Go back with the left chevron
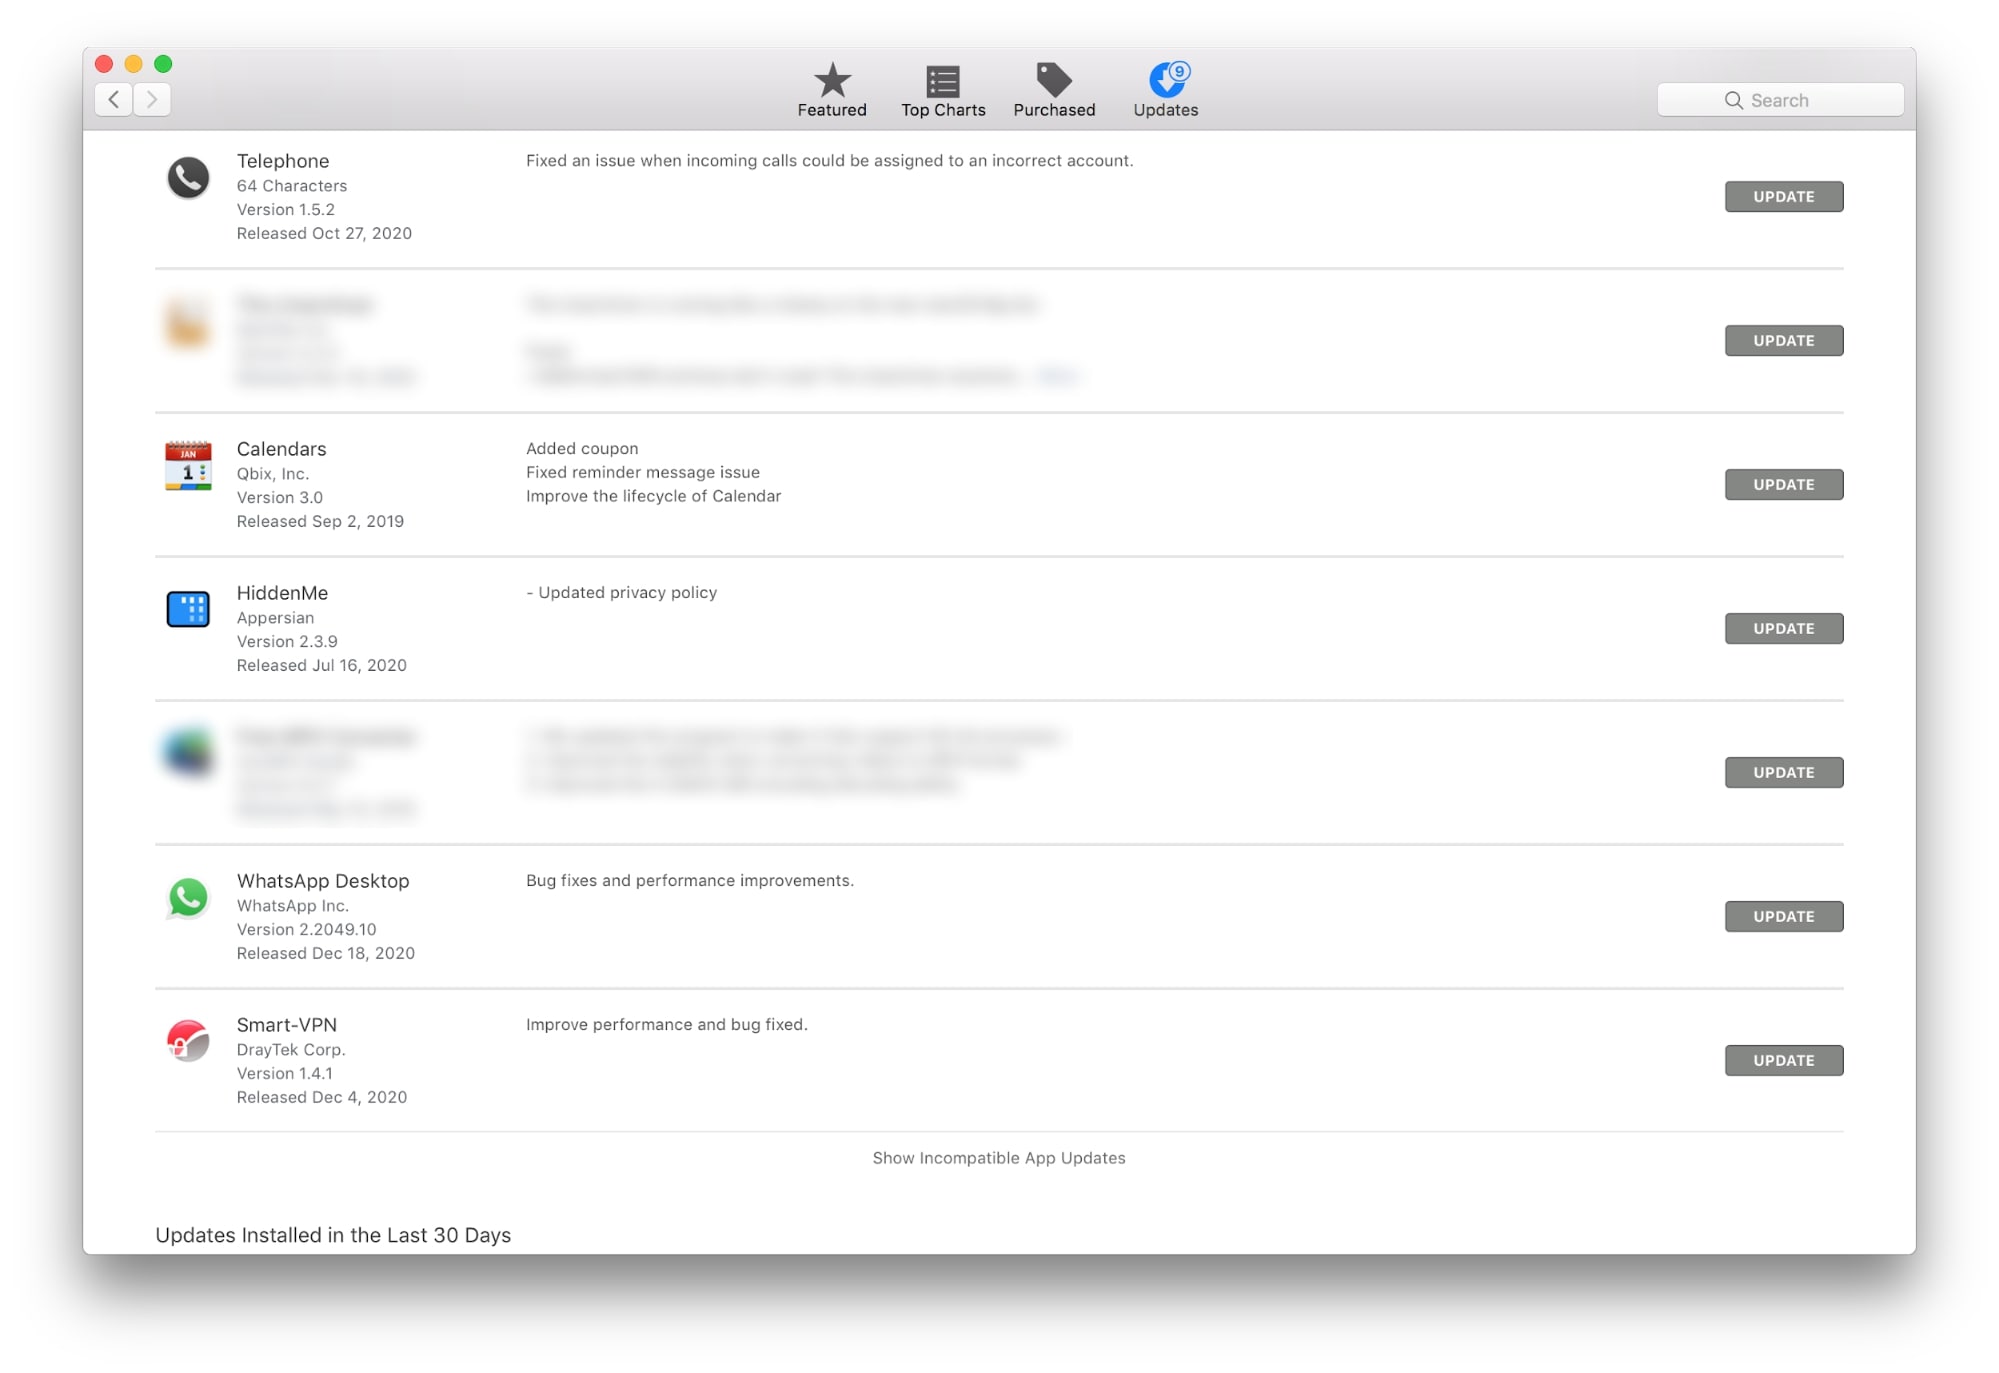Image resolution: width=1999 pixels, height=1373 pixels. (114, 99)
